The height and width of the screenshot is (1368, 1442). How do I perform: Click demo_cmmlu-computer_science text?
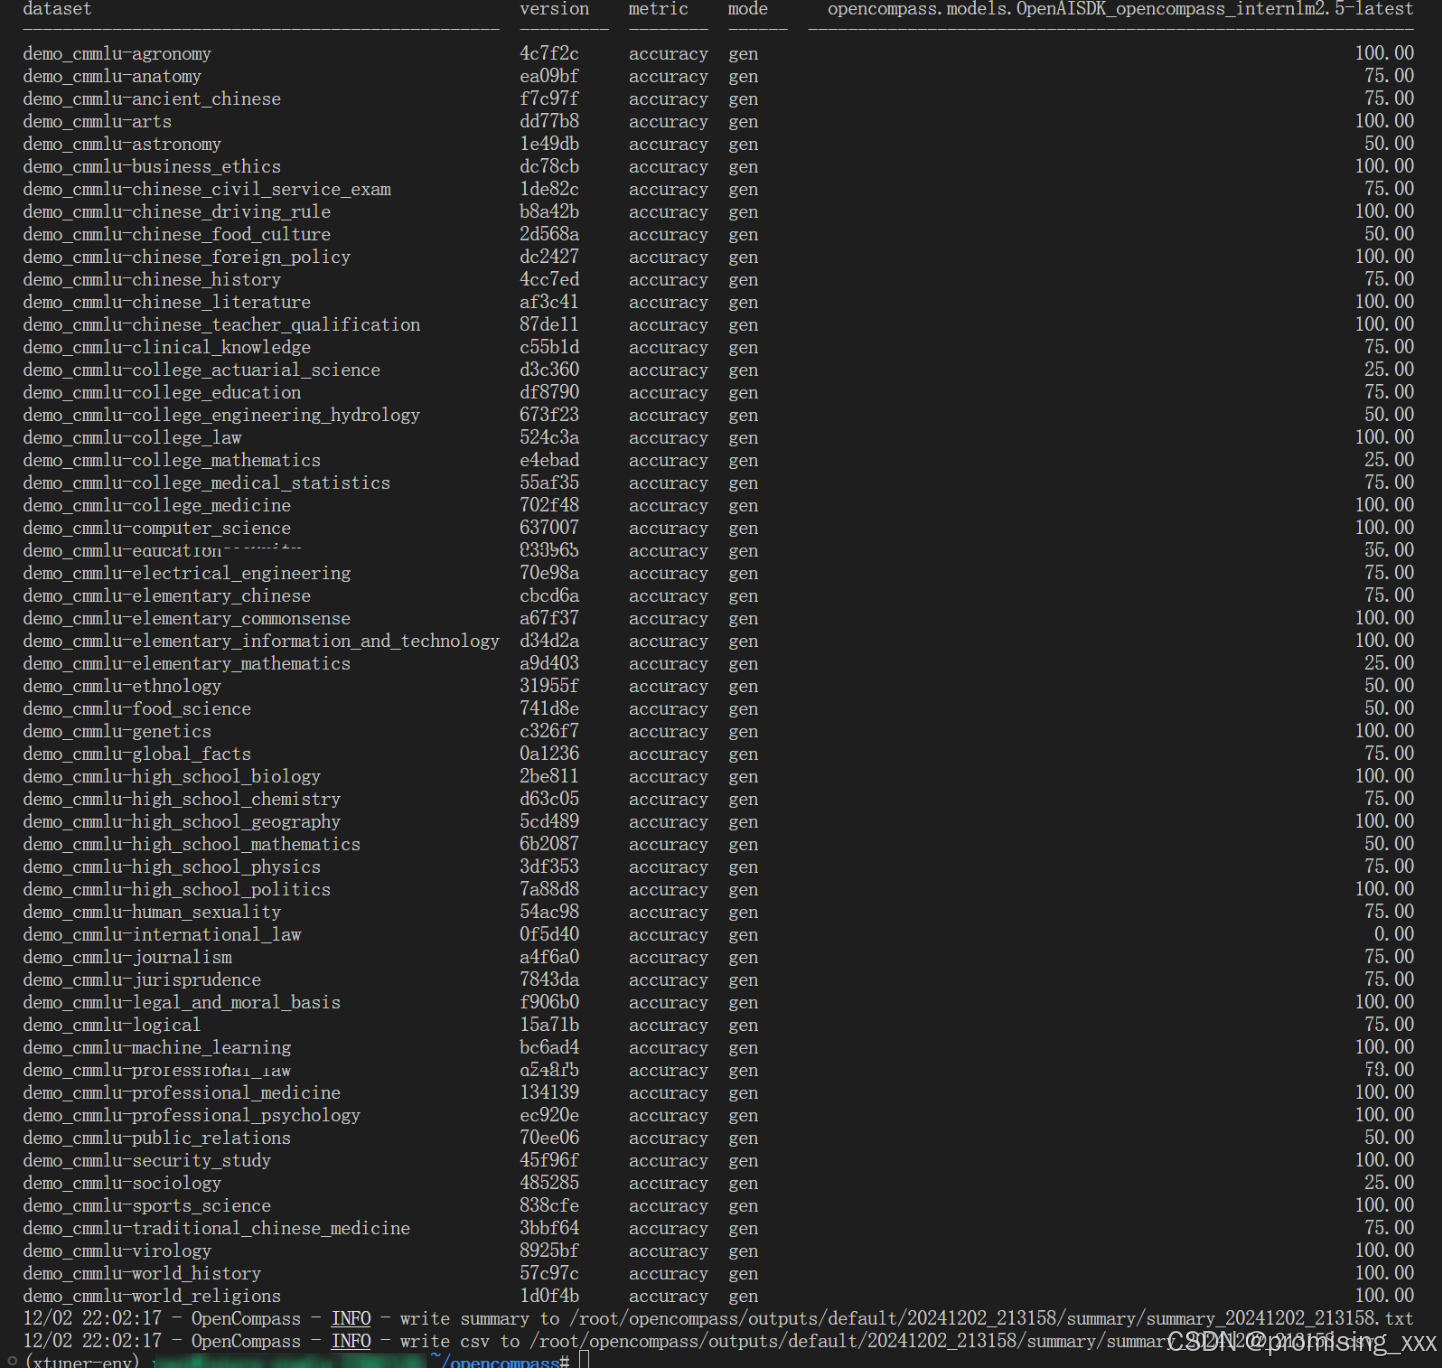pyautogui.click(x=157, y=528)
